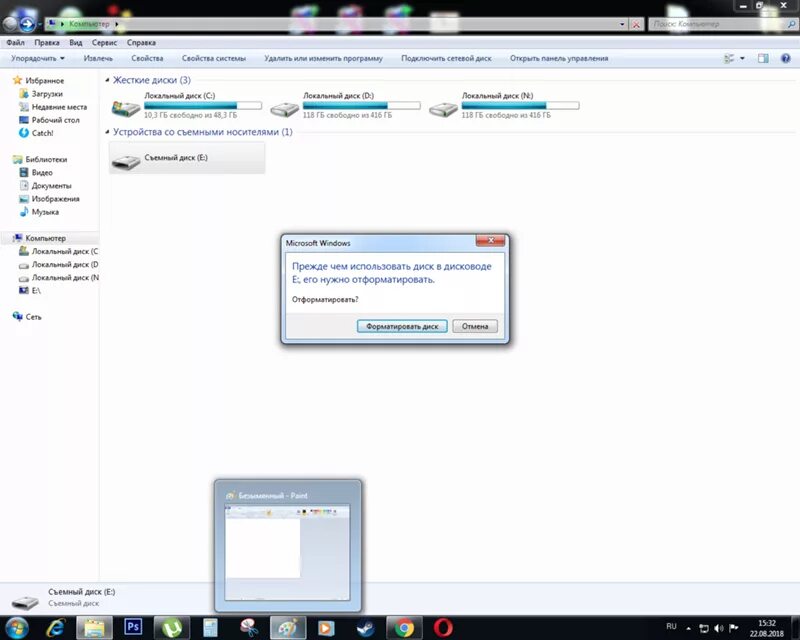Click the Поиск: Компьютер search field
The width and height of the screenshot is (800, 640).
723,24
